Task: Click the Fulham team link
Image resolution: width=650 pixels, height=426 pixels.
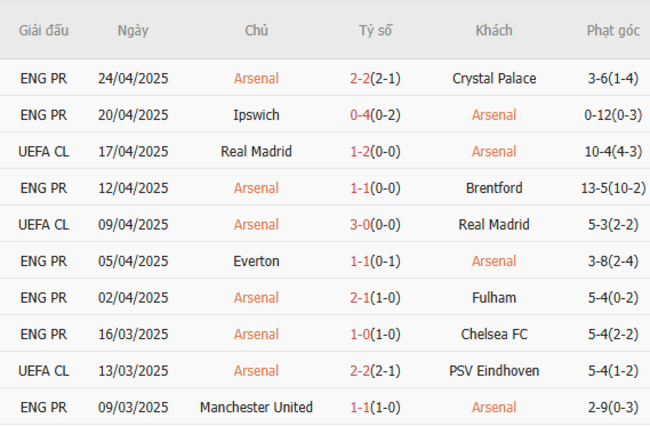Action: (x=494, y=298)
